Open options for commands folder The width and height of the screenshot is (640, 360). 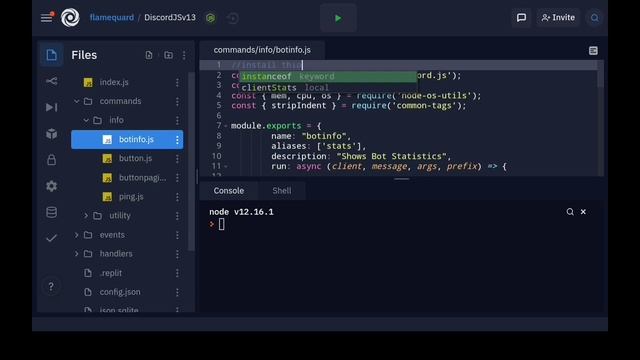coord(177,101)
